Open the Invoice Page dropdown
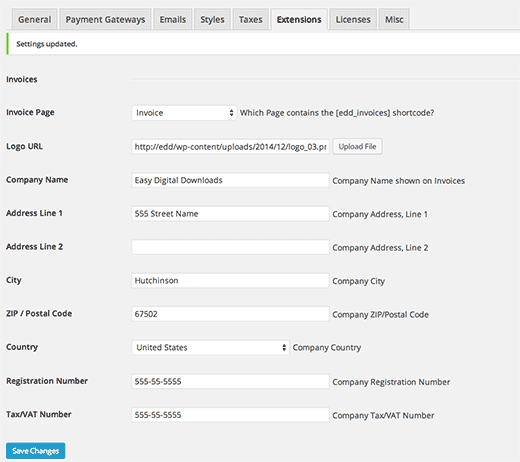 (184, 113)
